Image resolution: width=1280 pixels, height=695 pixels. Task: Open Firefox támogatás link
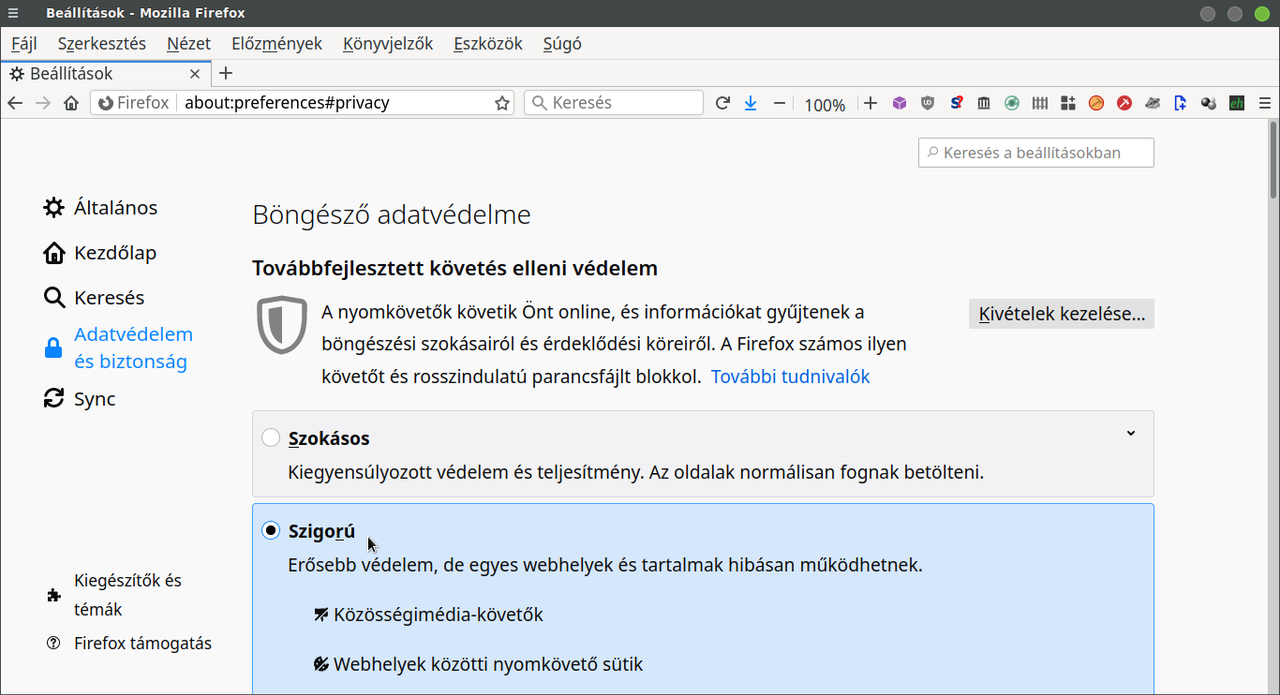pyautogui.click(x=129, y=643)
